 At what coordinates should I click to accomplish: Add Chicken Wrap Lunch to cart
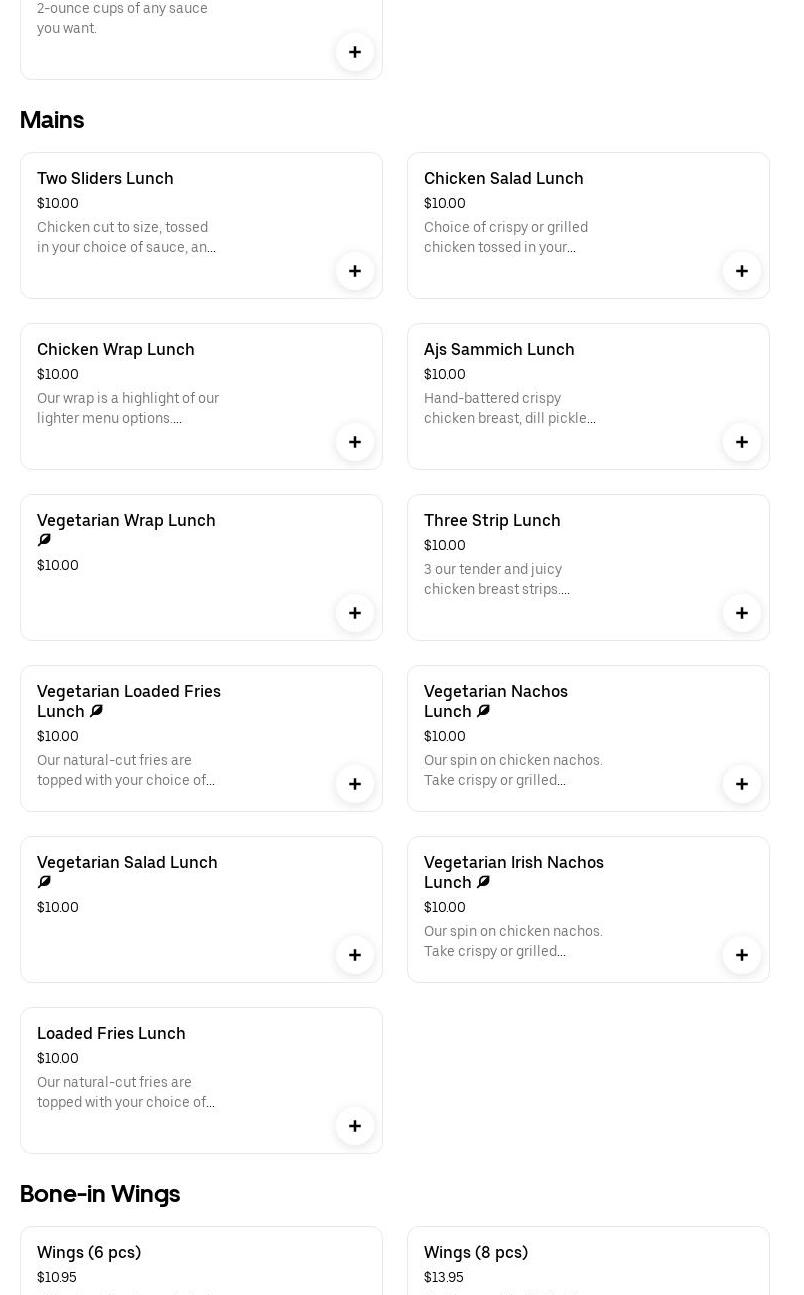355,442
